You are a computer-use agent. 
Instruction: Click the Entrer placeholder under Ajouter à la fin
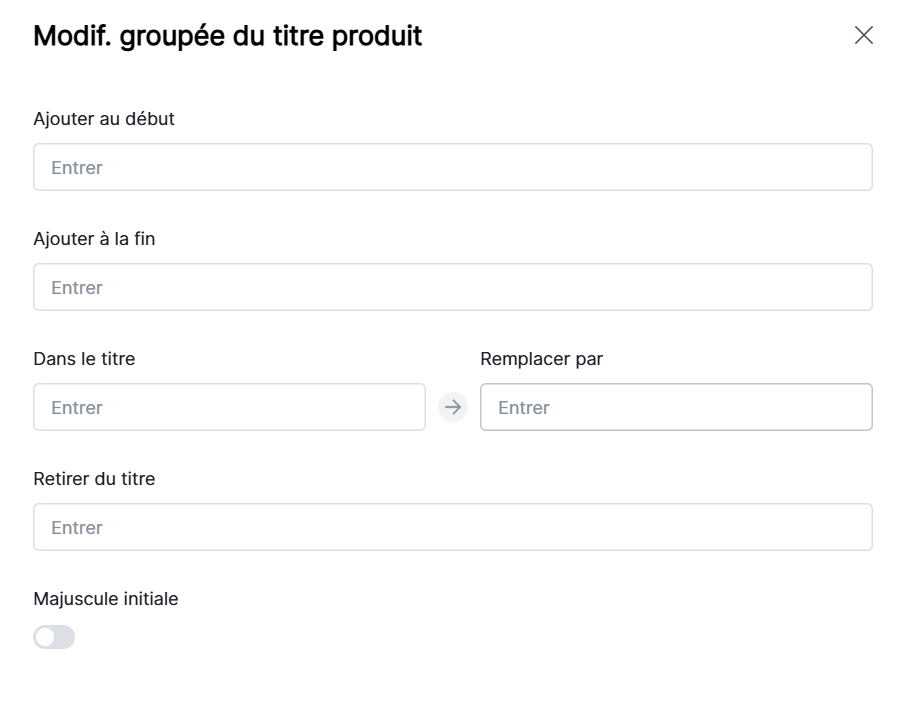(77, 287)
